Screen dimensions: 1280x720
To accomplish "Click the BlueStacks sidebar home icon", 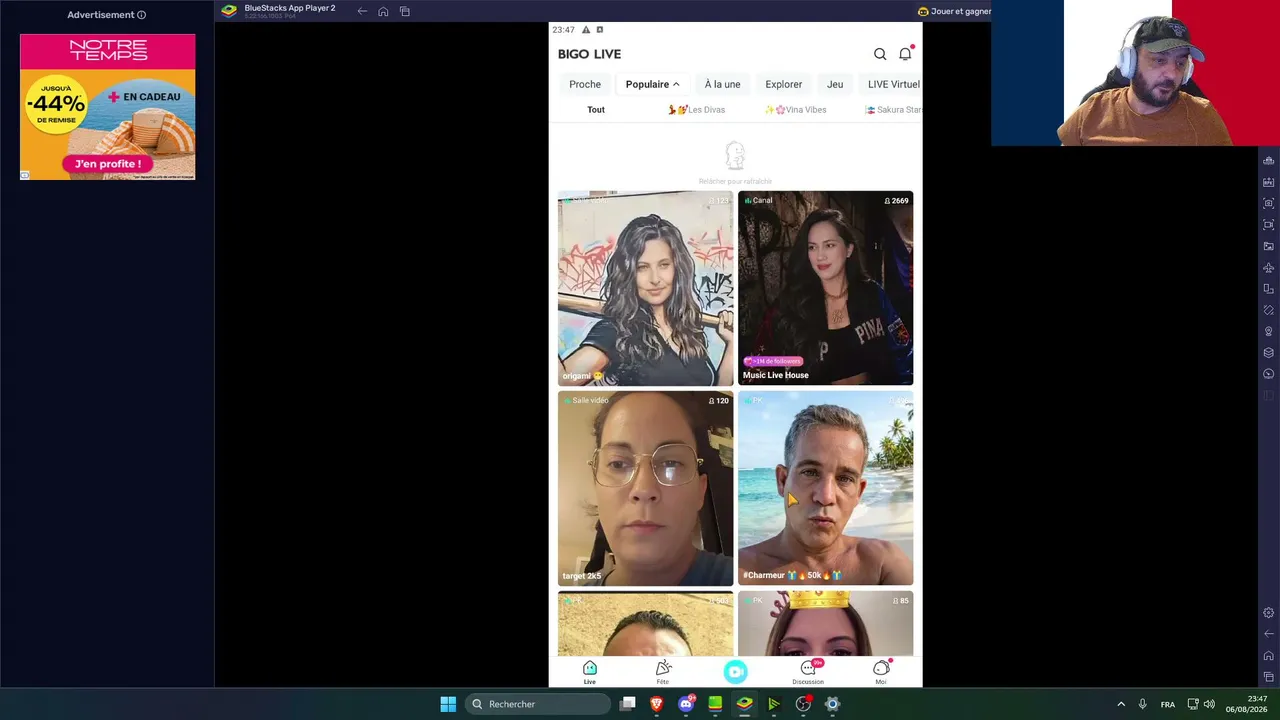I will pos(1269,656).
